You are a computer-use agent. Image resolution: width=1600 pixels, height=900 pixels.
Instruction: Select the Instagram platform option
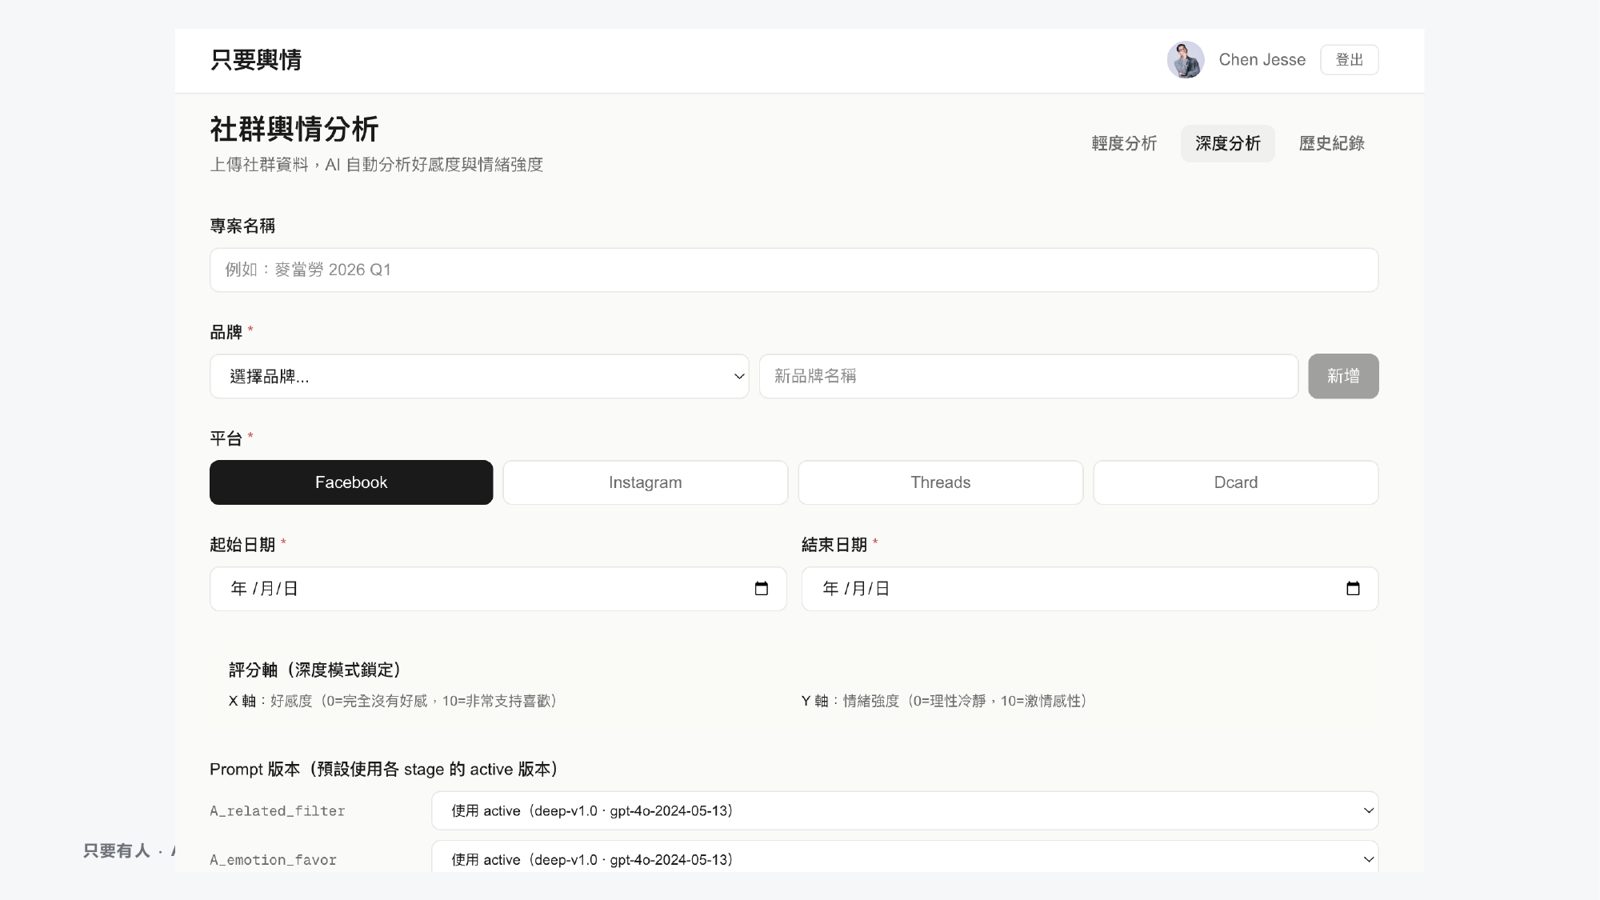click(645, 482)
